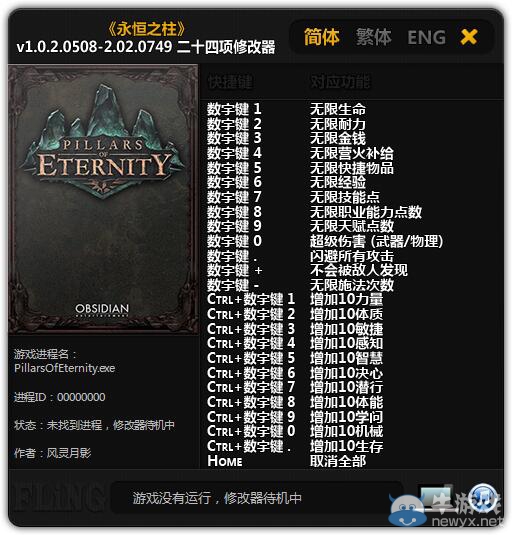Screen dimensions: 512x535
Task: Select the 无限生命 cheat option
Action: point(338,109)
